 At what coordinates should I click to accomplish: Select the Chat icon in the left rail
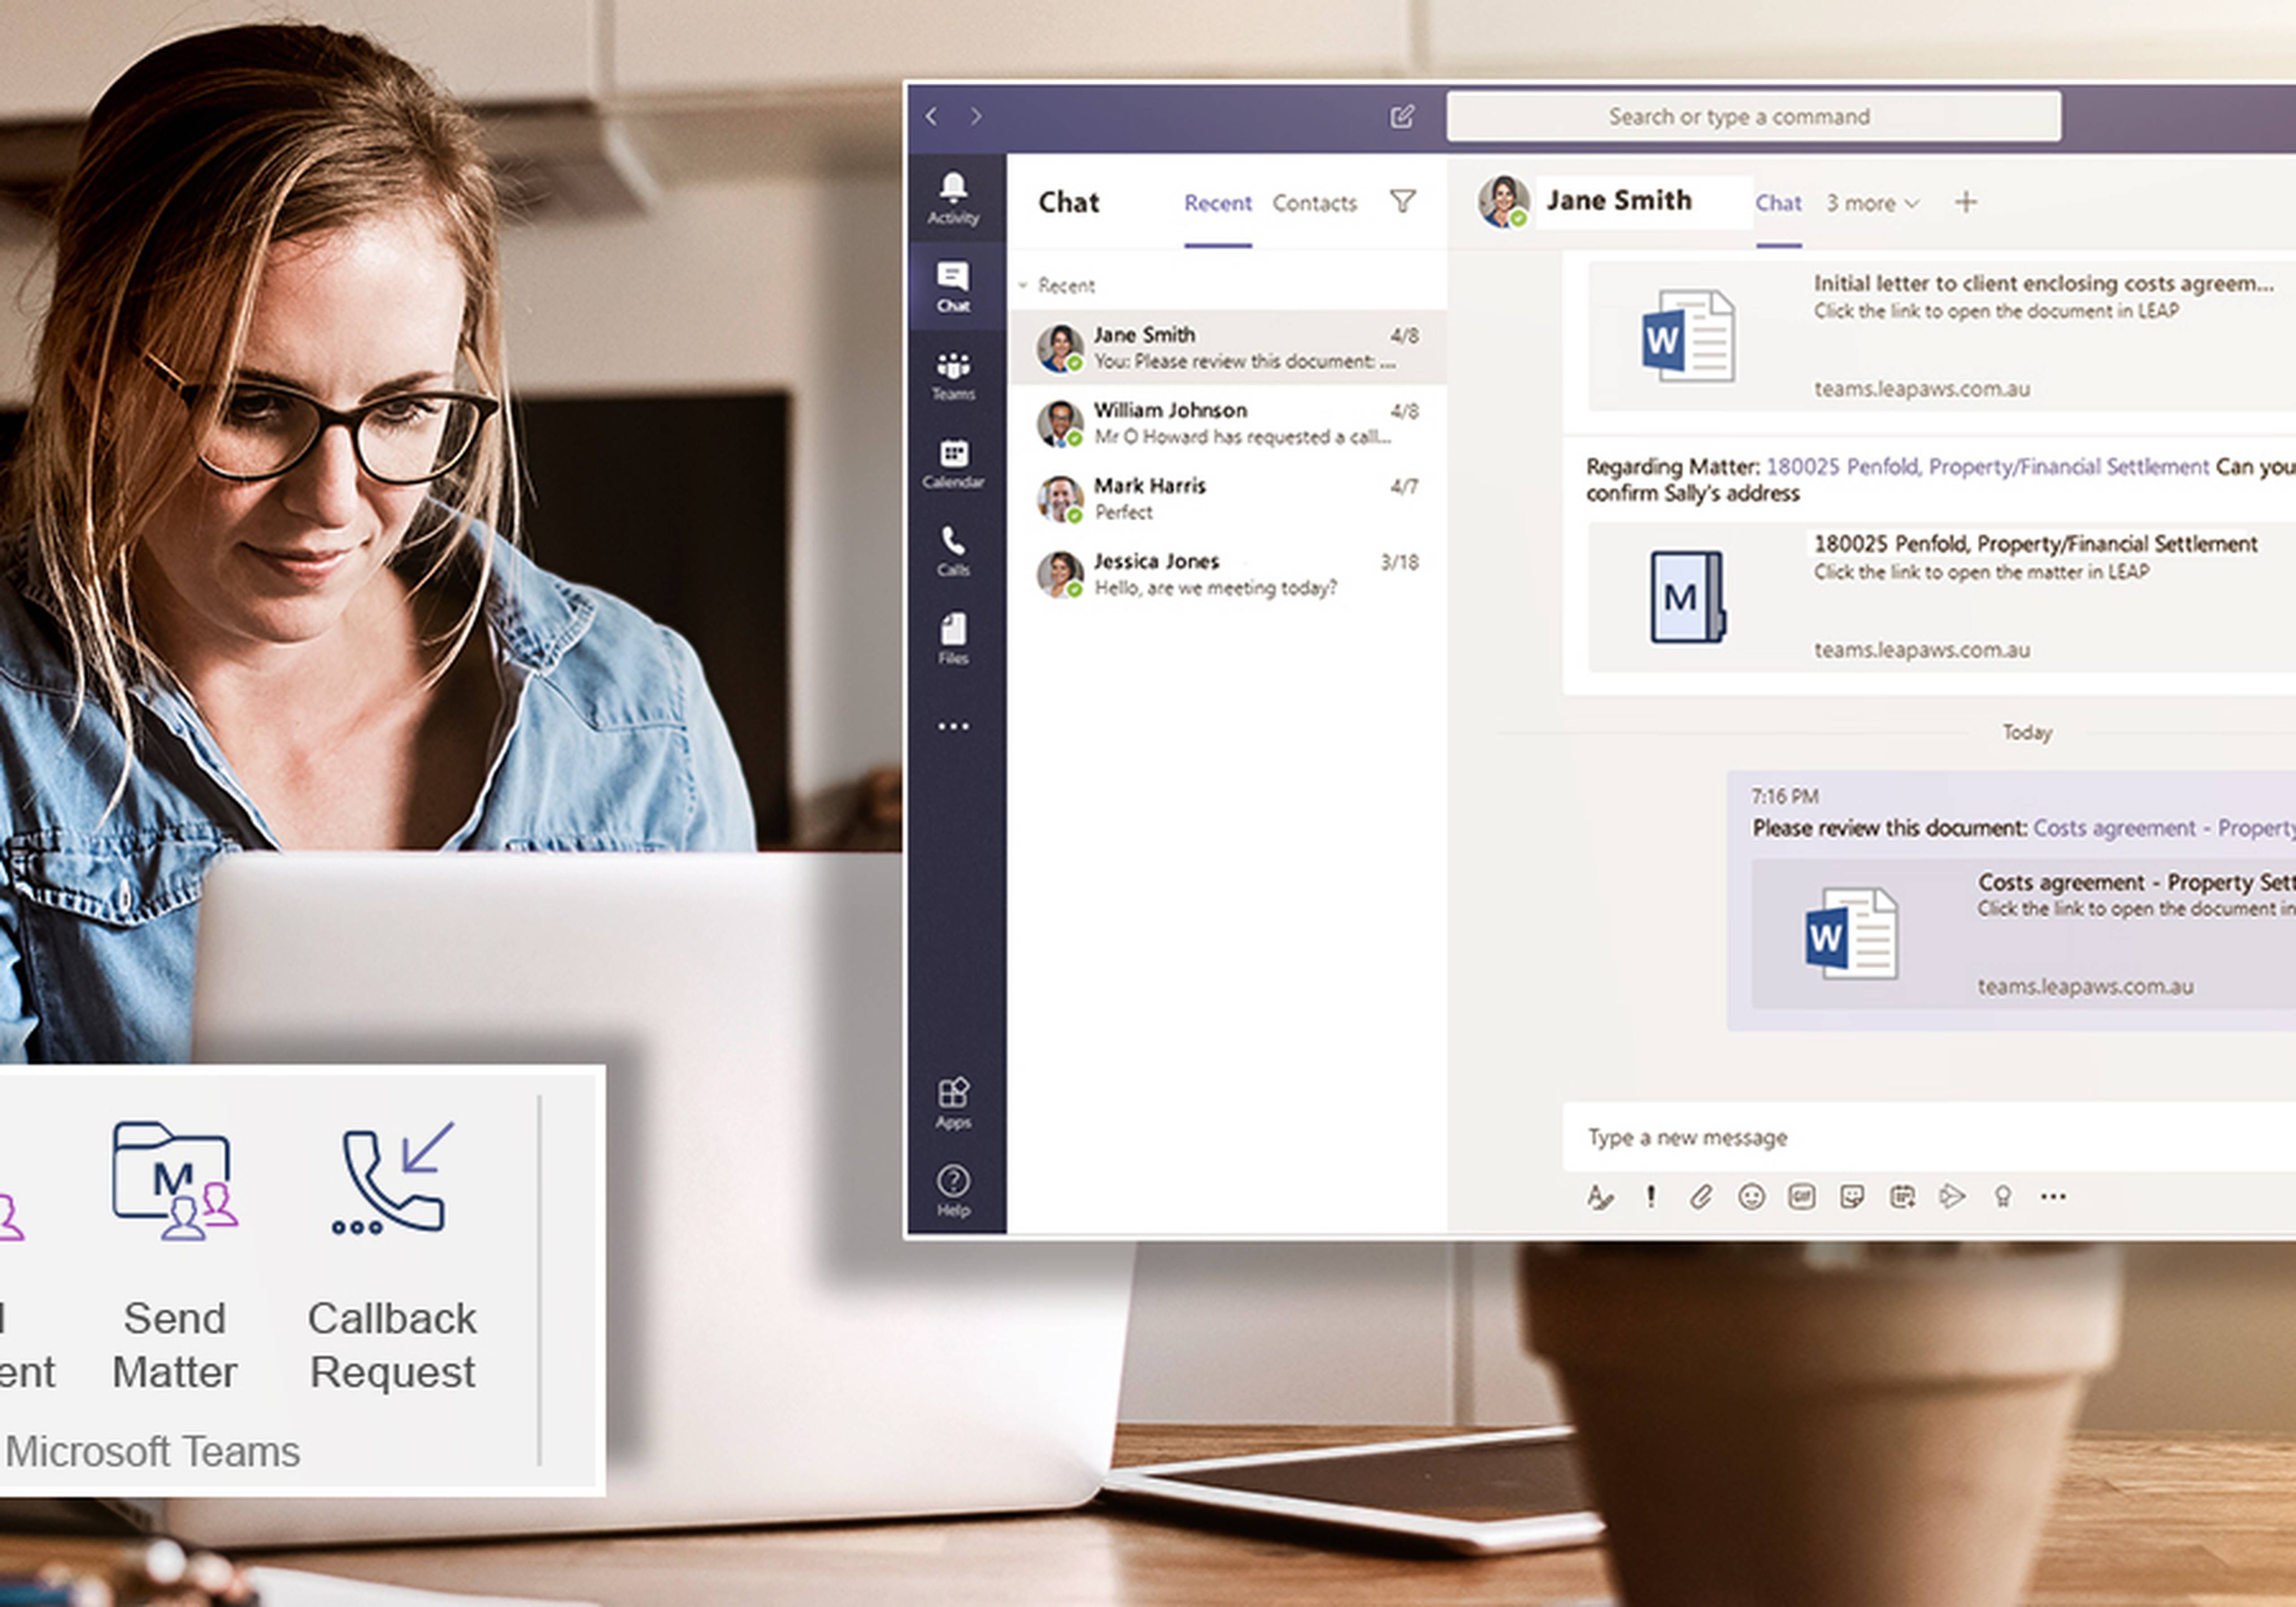point(953,286)
